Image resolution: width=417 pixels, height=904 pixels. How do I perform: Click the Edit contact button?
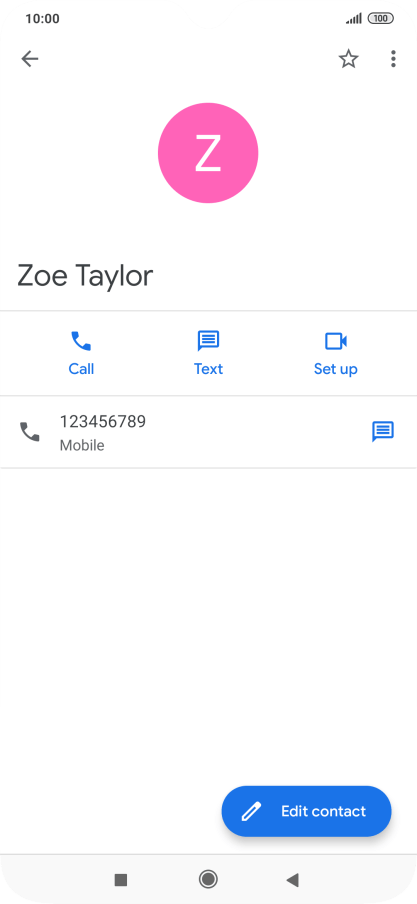306,811
